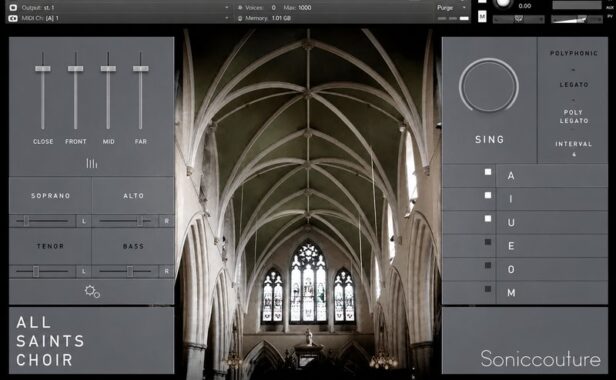Adjust the FRONT mic fader
This screenshot has height=380, width=616.
tap(75, 69)
